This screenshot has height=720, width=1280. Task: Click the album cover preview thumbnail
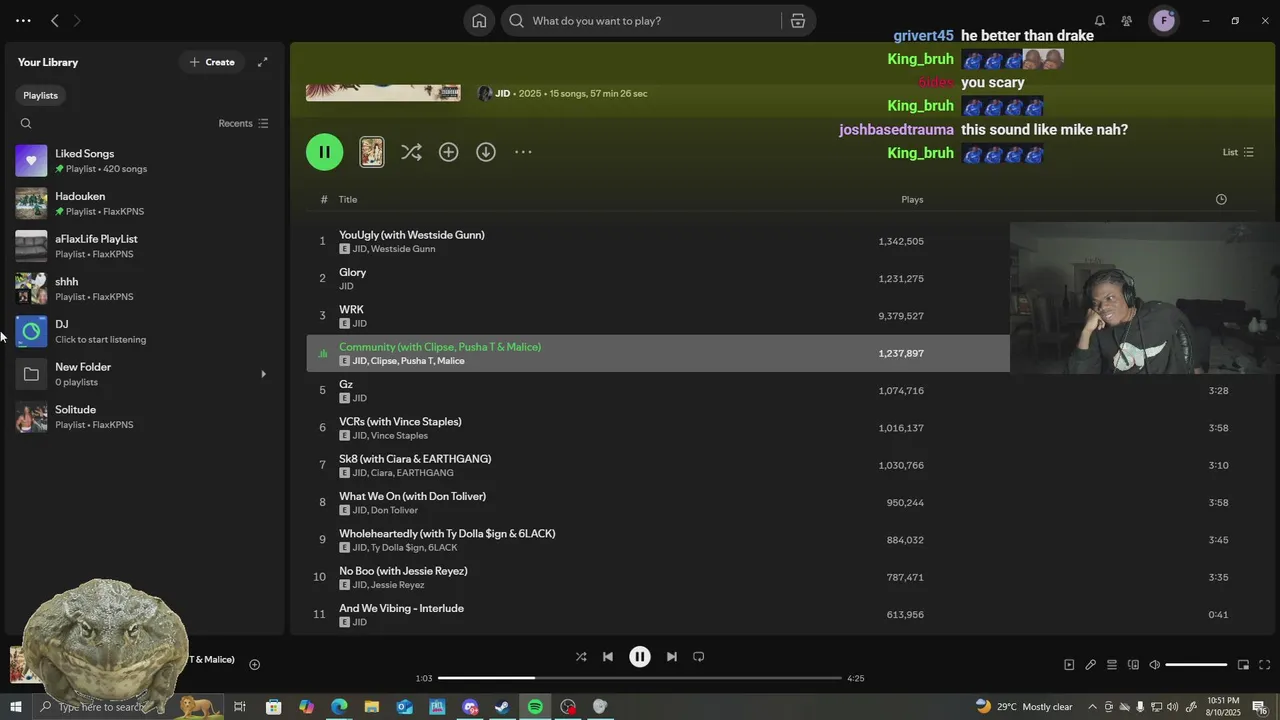372,152
